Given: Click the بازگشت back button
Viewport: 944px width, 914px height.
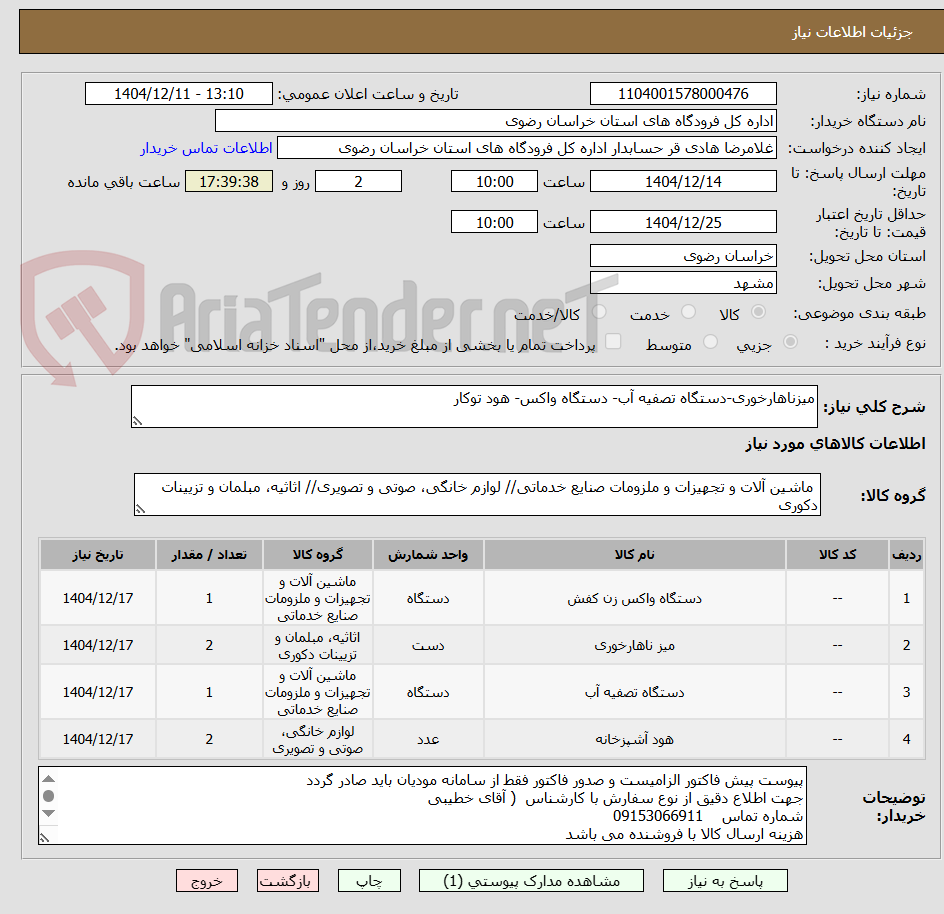Looking at the screenshot, I should pos(288,881).
